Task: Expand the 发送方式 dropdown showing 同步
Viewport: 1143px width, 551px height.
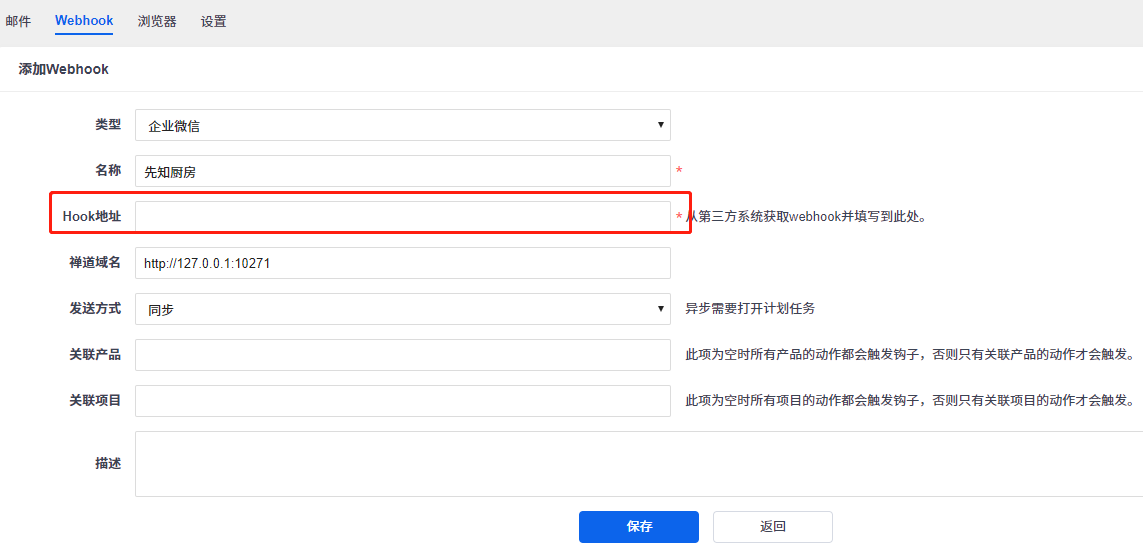Action: [402, 309]
